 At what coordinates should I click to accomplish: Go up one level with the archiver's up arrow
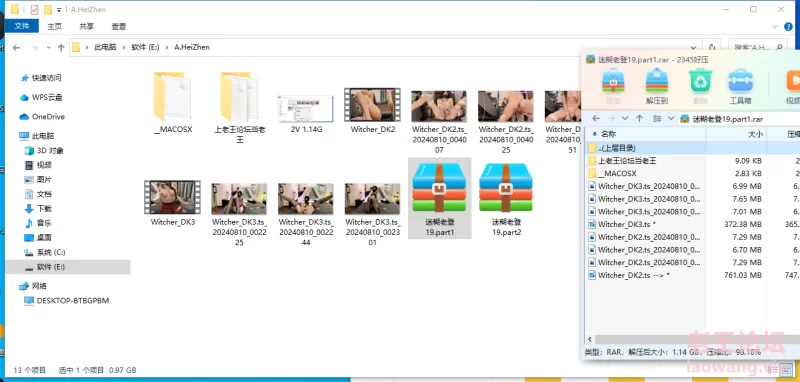(x=639, y=118)
